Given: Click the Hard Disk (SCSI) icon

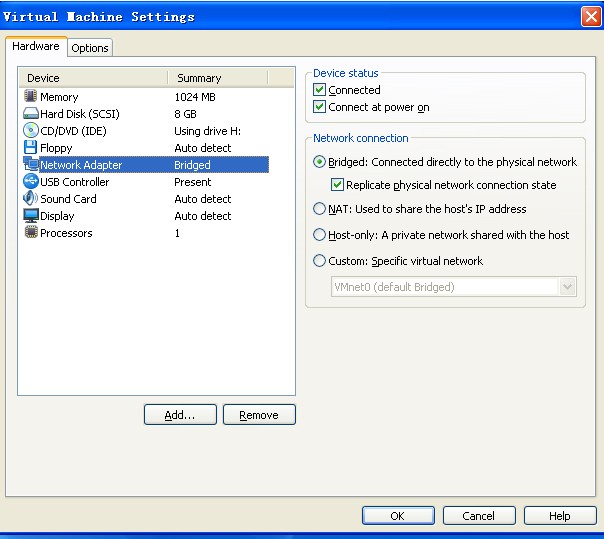Looking at the screenshot, I should click(x=30, y=114).
